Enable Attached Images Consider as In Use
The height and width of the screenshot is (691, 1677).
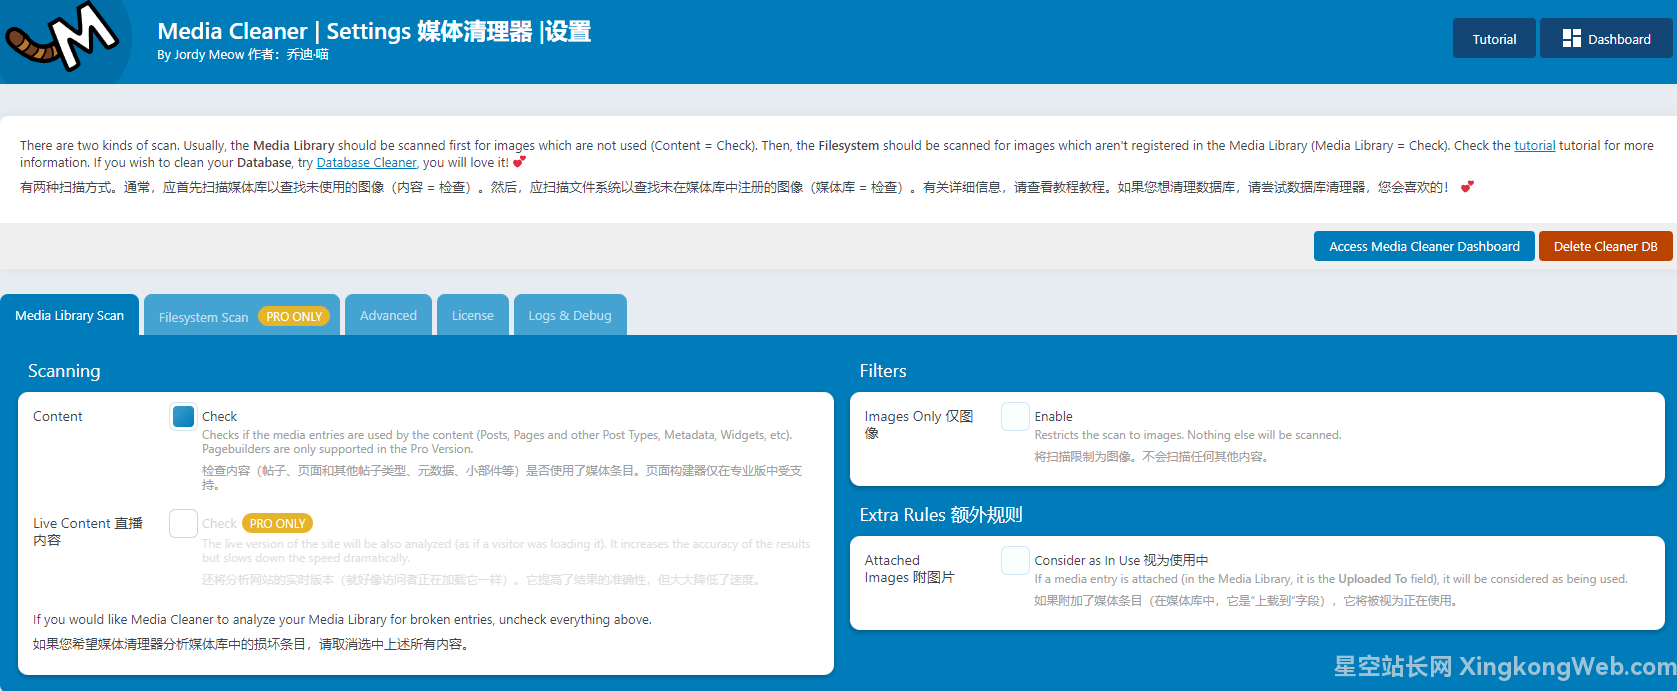tap(1015, 560)
